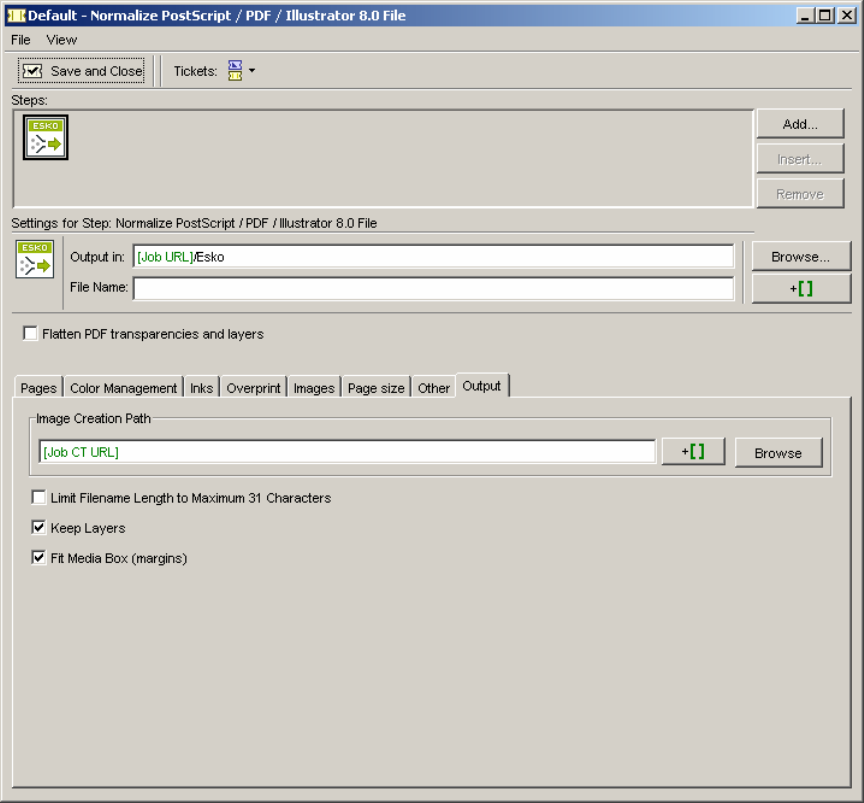The width and height of the screenshot is (864, 803).
Task: Select the Output tab
Action: point(482,386)
